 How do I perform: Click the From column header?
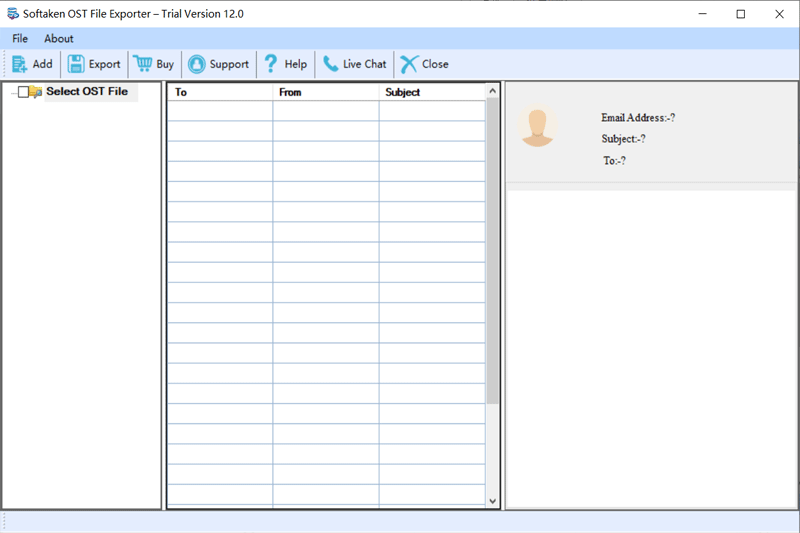tap(325, 92)
